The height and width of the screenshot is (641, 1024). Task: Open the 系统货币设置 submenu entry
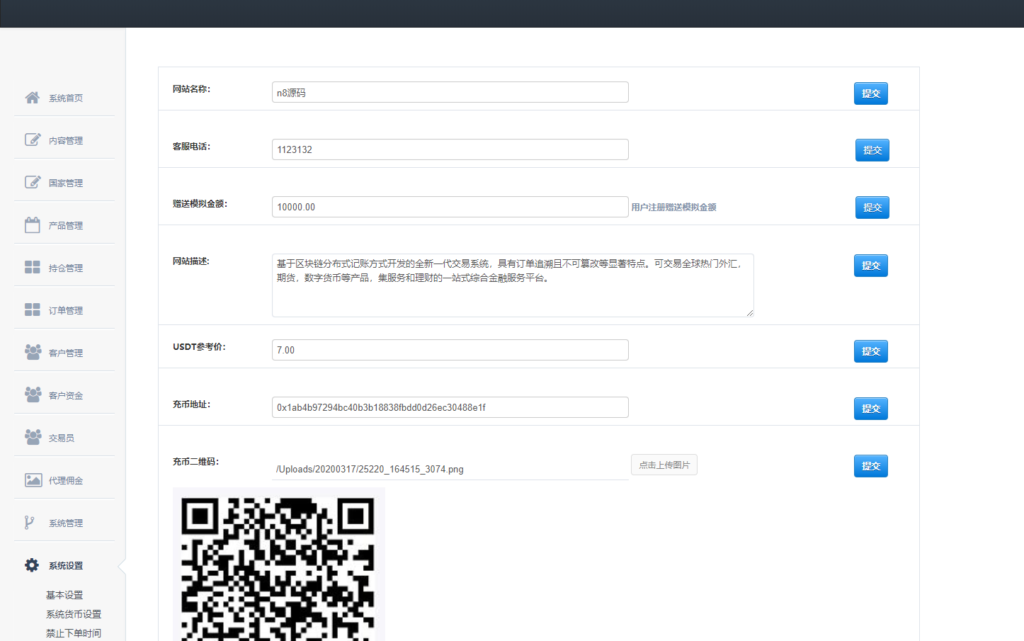point(72,613)
